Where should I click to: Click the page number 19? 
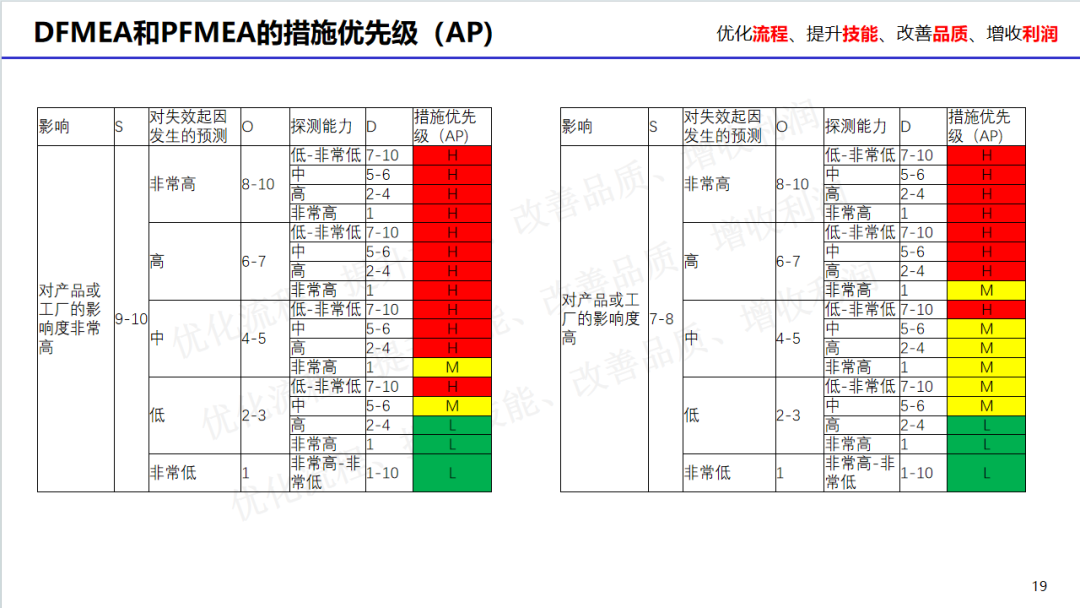1040,586
